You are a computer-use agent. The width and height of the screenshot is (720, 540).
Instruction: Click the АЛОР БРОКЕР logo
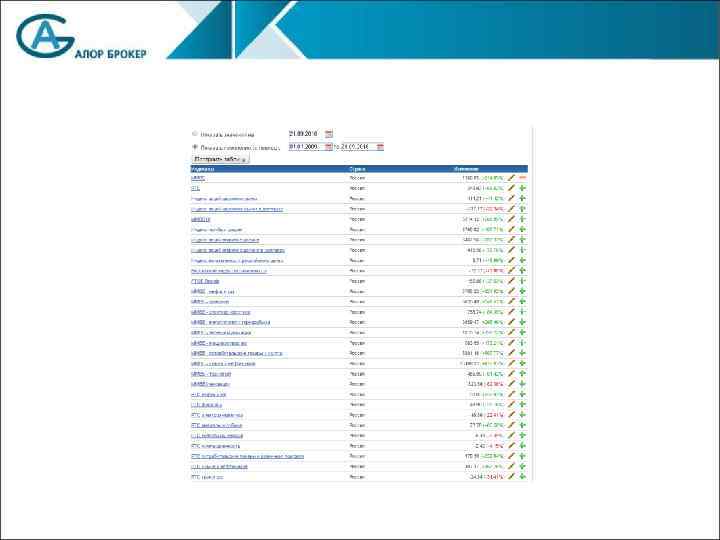pyautogui.click(x=81, y=37)
